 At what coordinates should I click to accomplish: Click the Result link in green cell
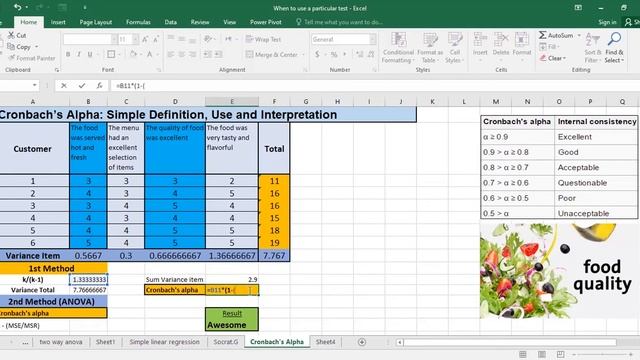232,313
